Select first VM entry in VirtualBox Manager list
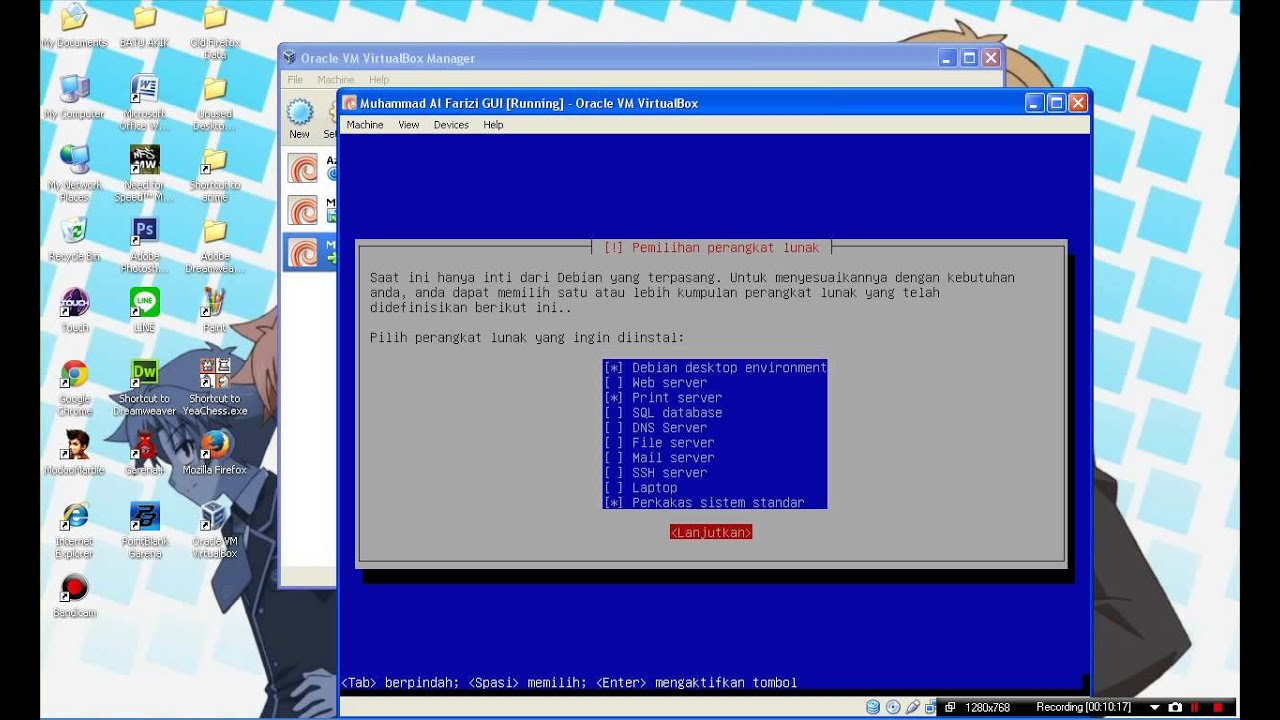 coord(310,168)
